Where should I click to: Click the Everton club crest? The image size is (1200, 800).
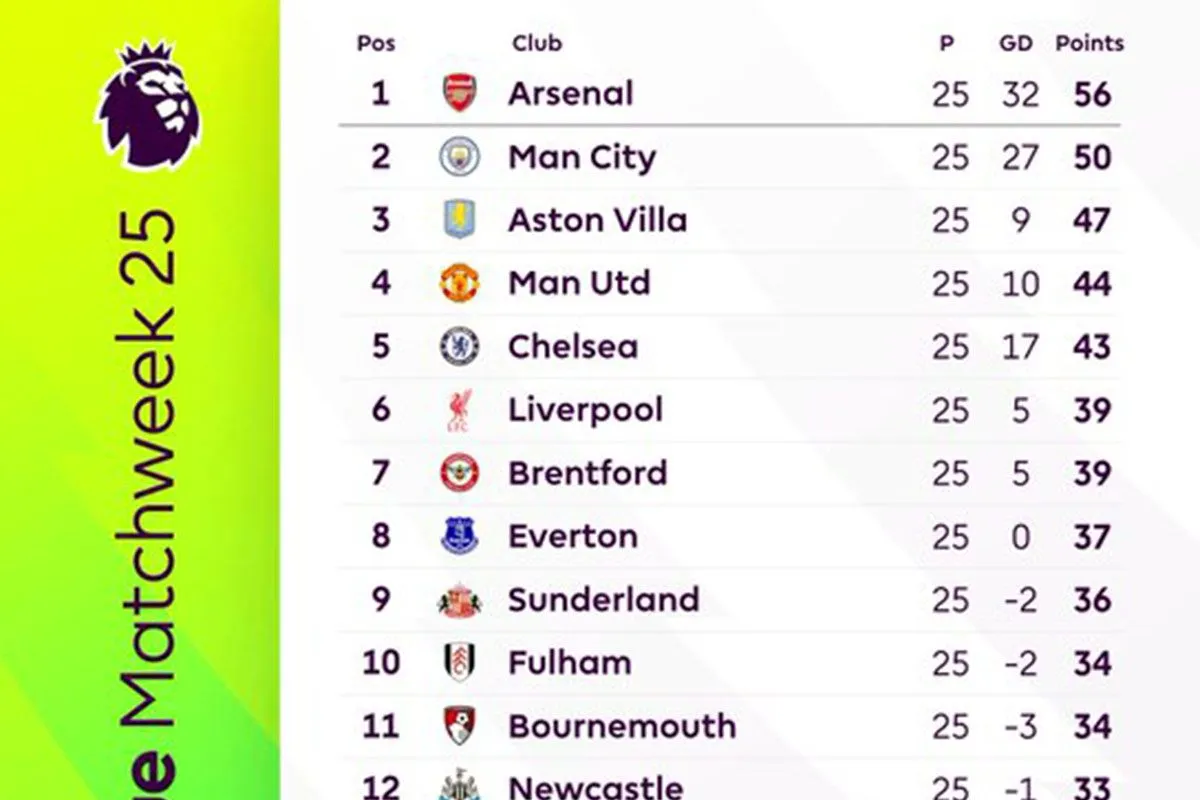460,536
